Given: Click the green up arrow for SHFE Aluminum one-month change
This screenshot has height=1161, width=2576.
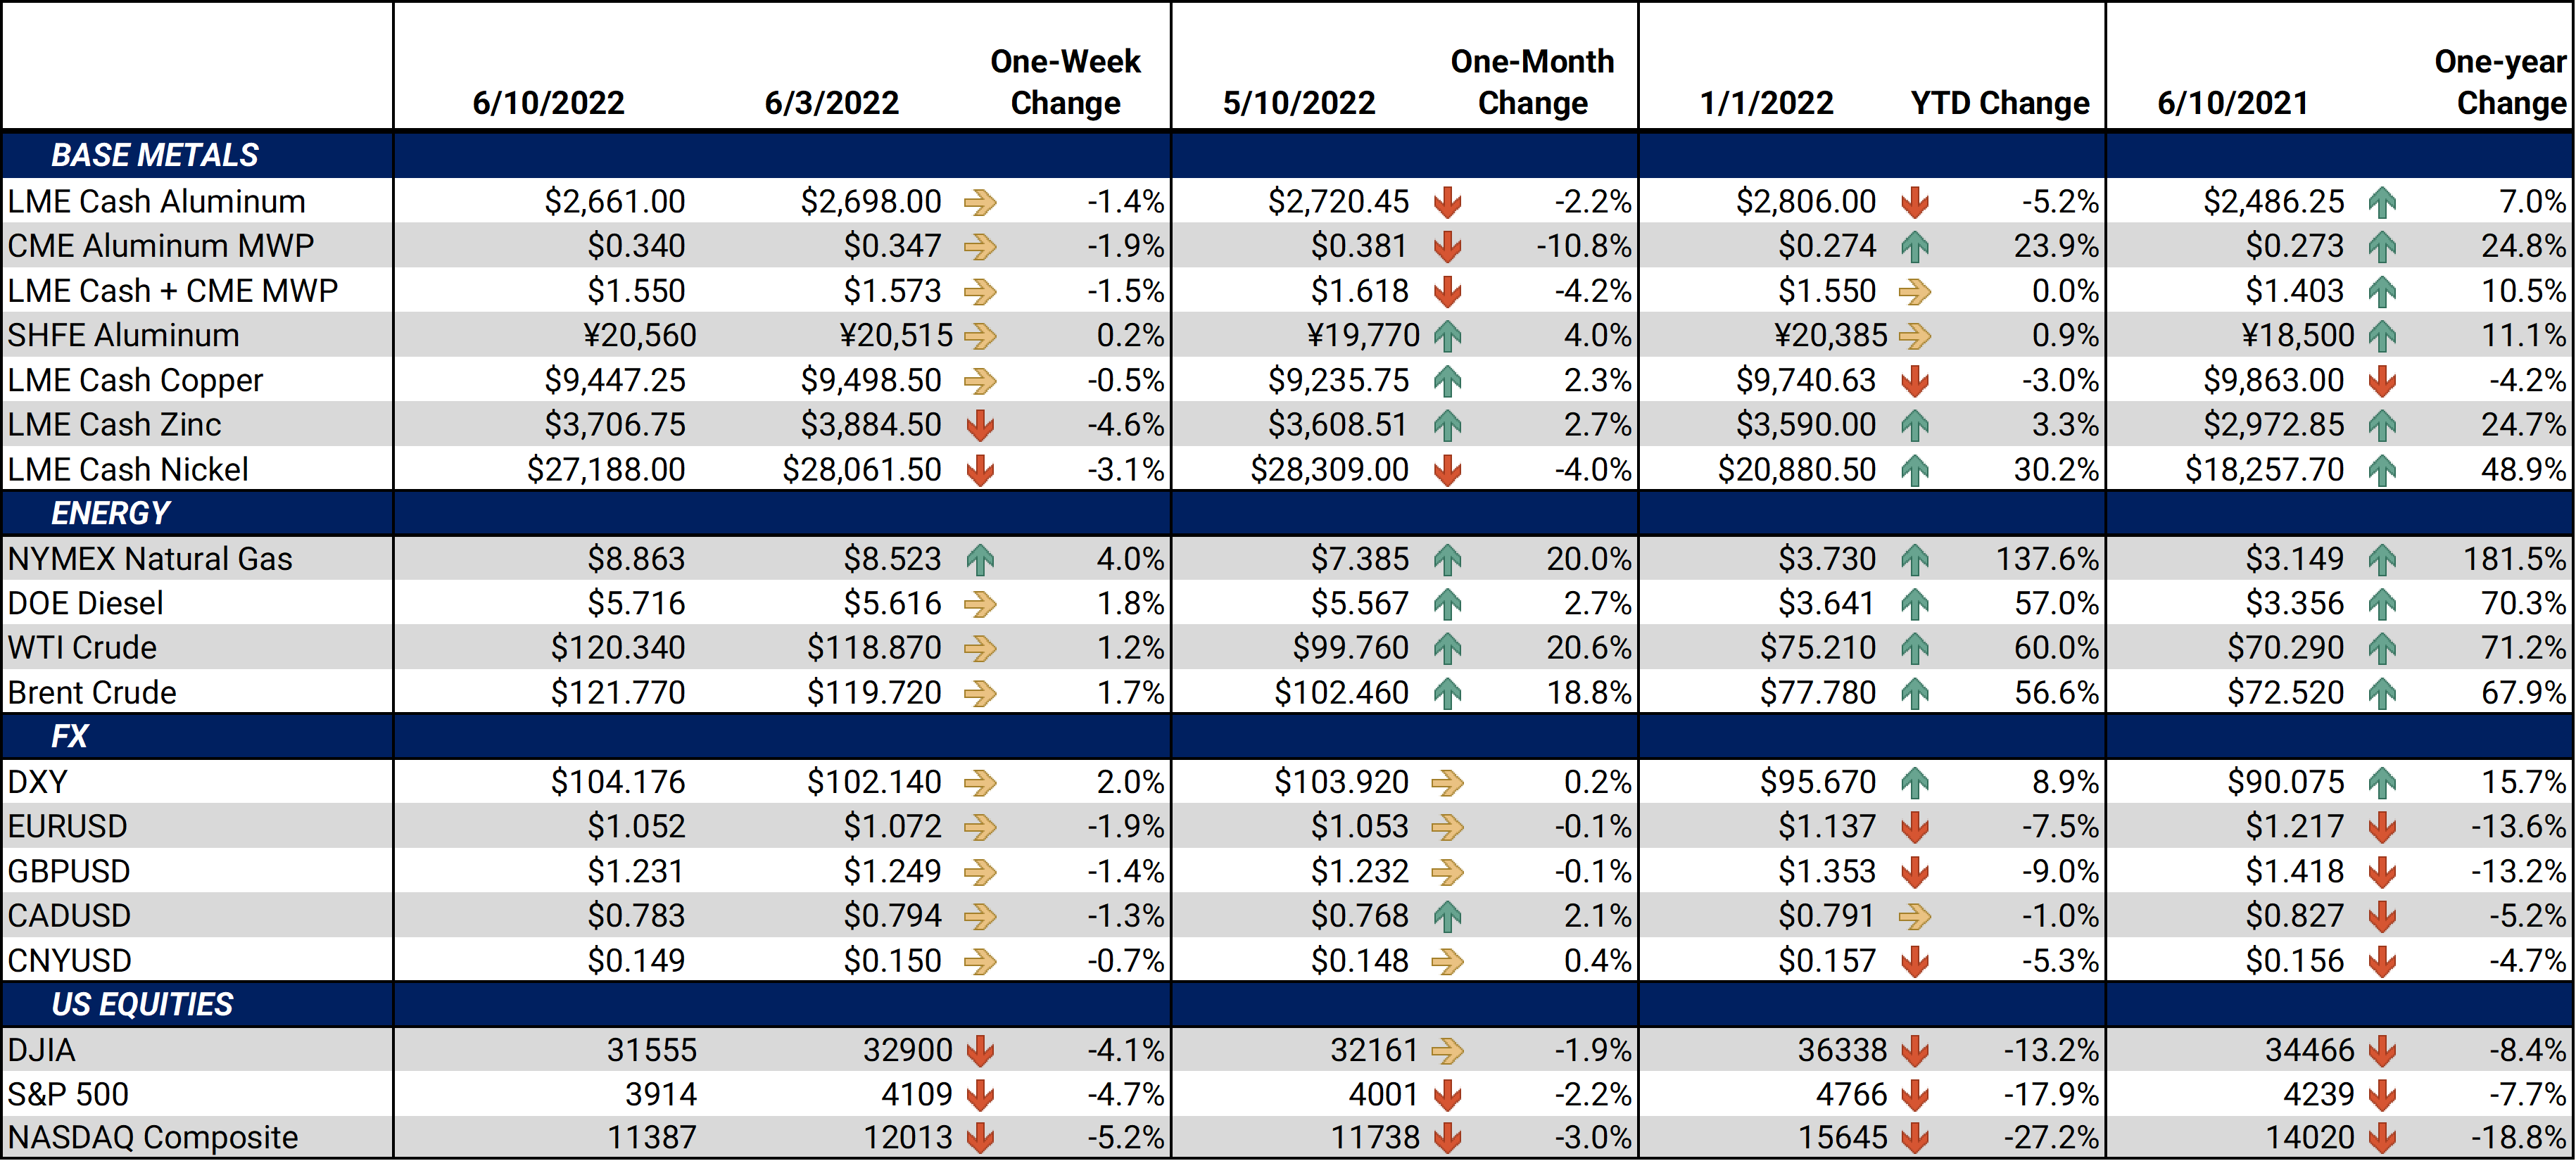Looking at the screenshot, I should [x=1447, y=336].
